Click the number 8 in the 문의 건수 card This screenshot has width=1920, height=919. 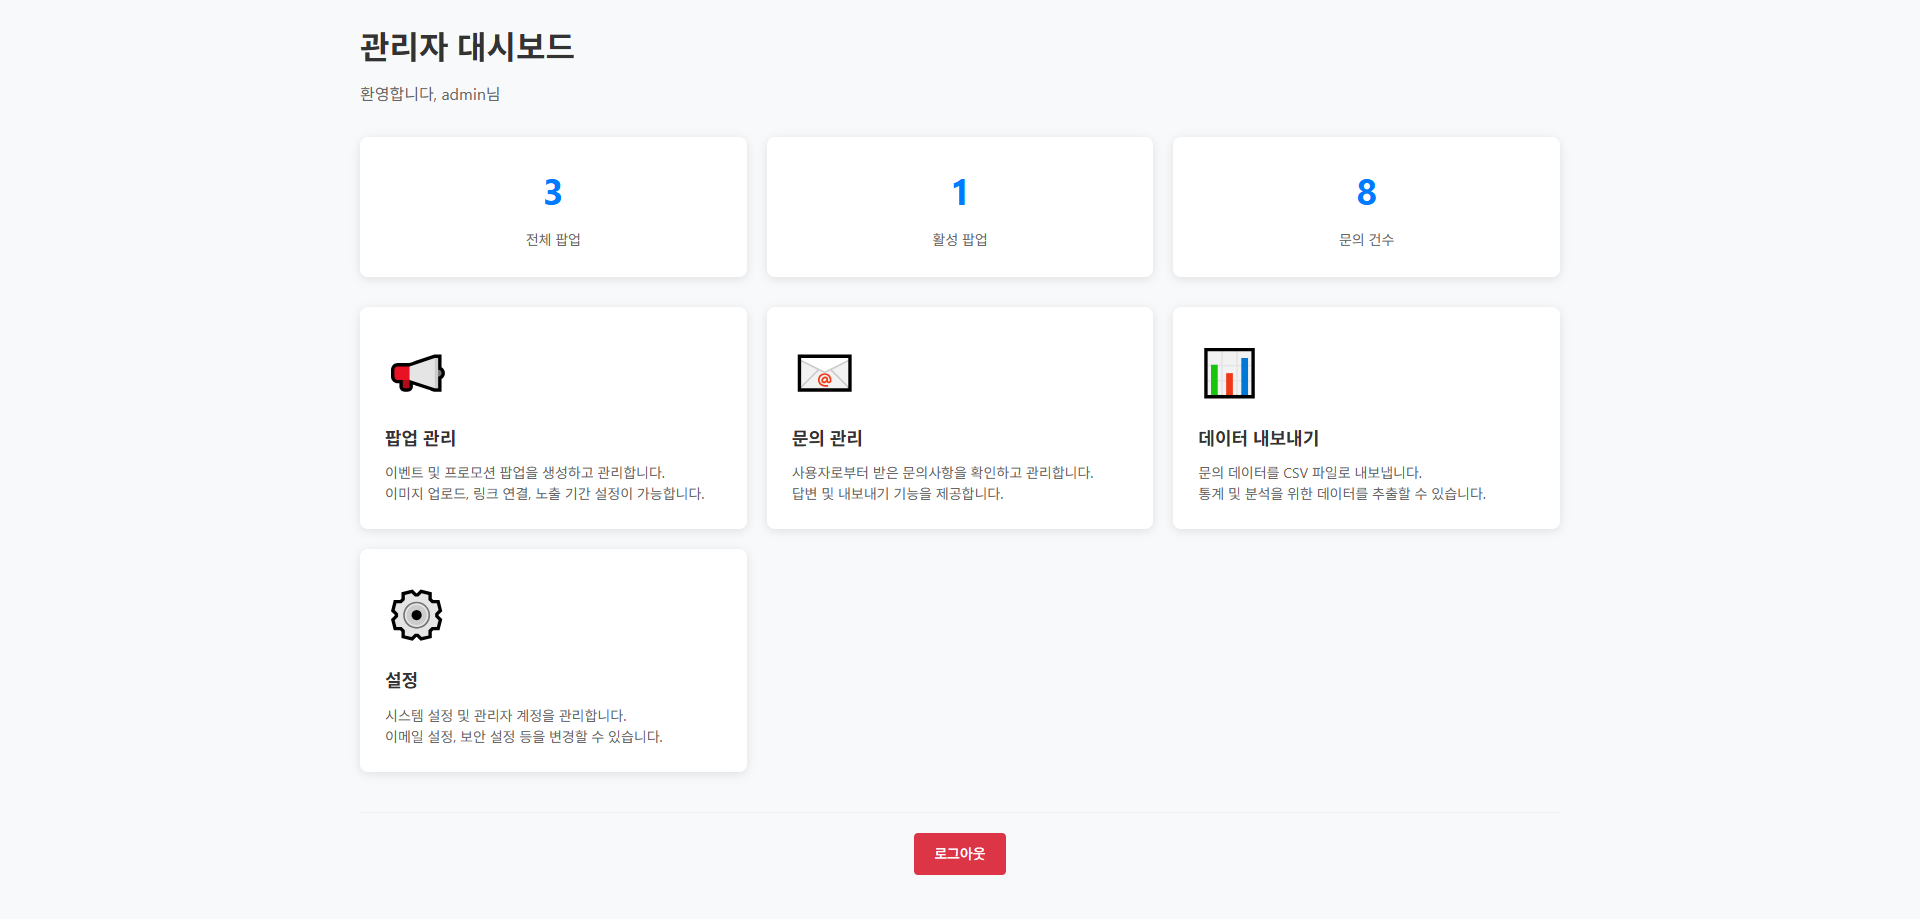click(x=1366, y=192)
